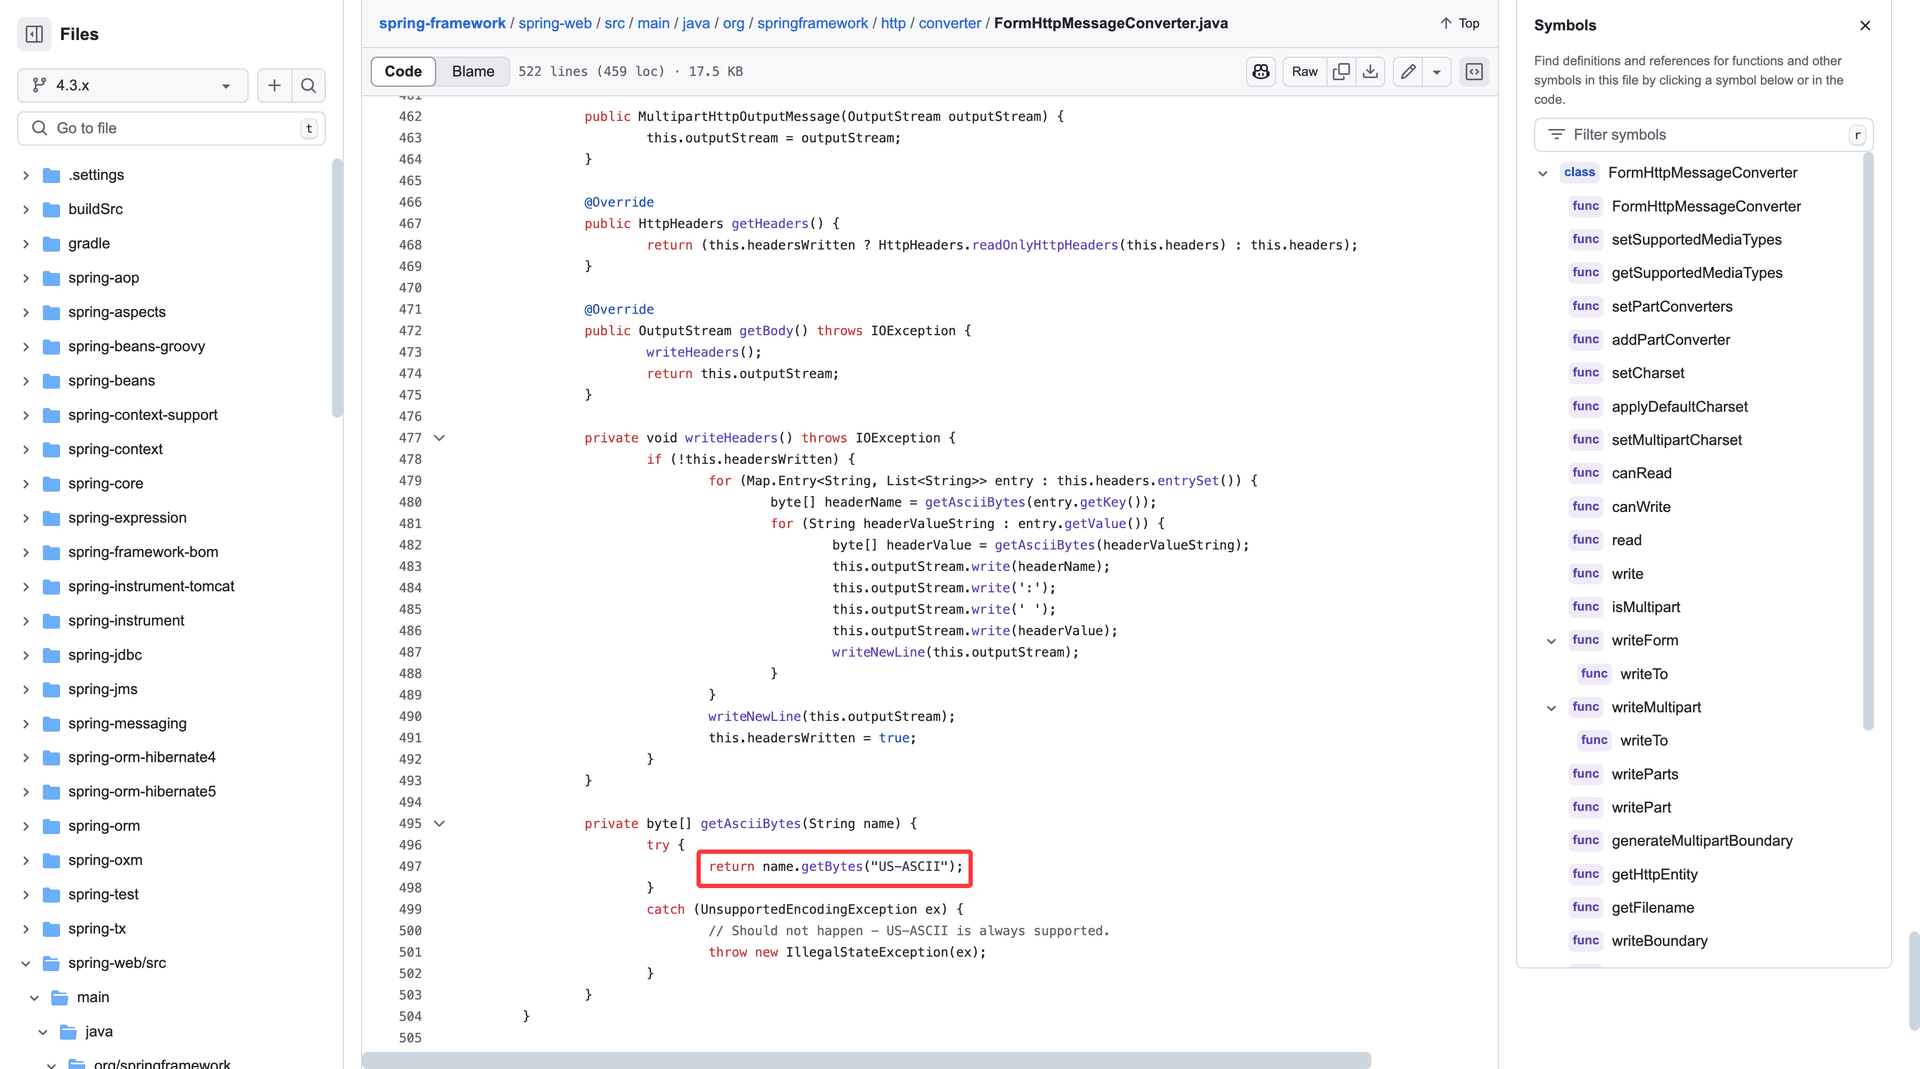The width and height of the screenshot is (1920, 1069).
Task: Open the http breadcrumb link
Action: (x=893, y=23)
